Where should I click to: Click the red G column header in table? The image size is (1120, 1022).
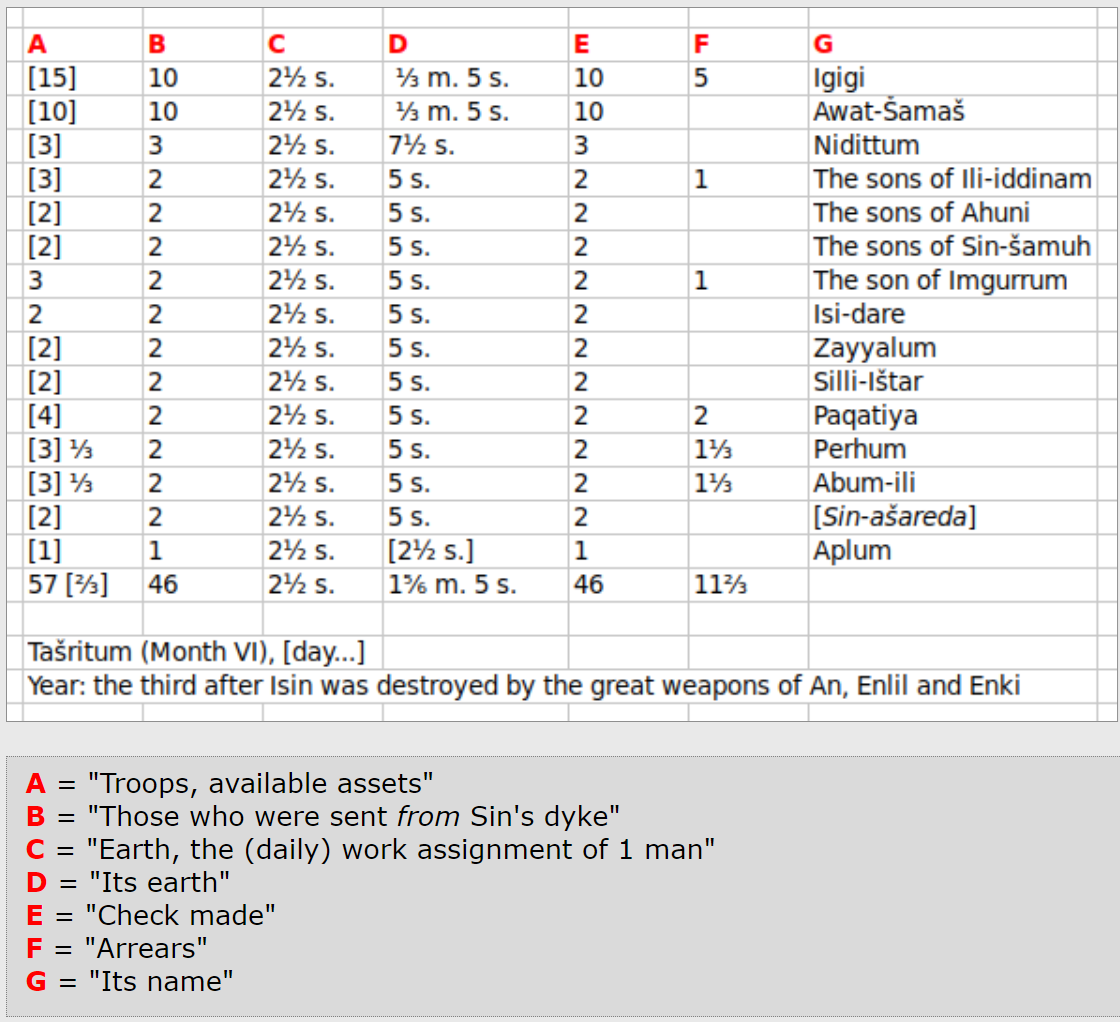823,44
